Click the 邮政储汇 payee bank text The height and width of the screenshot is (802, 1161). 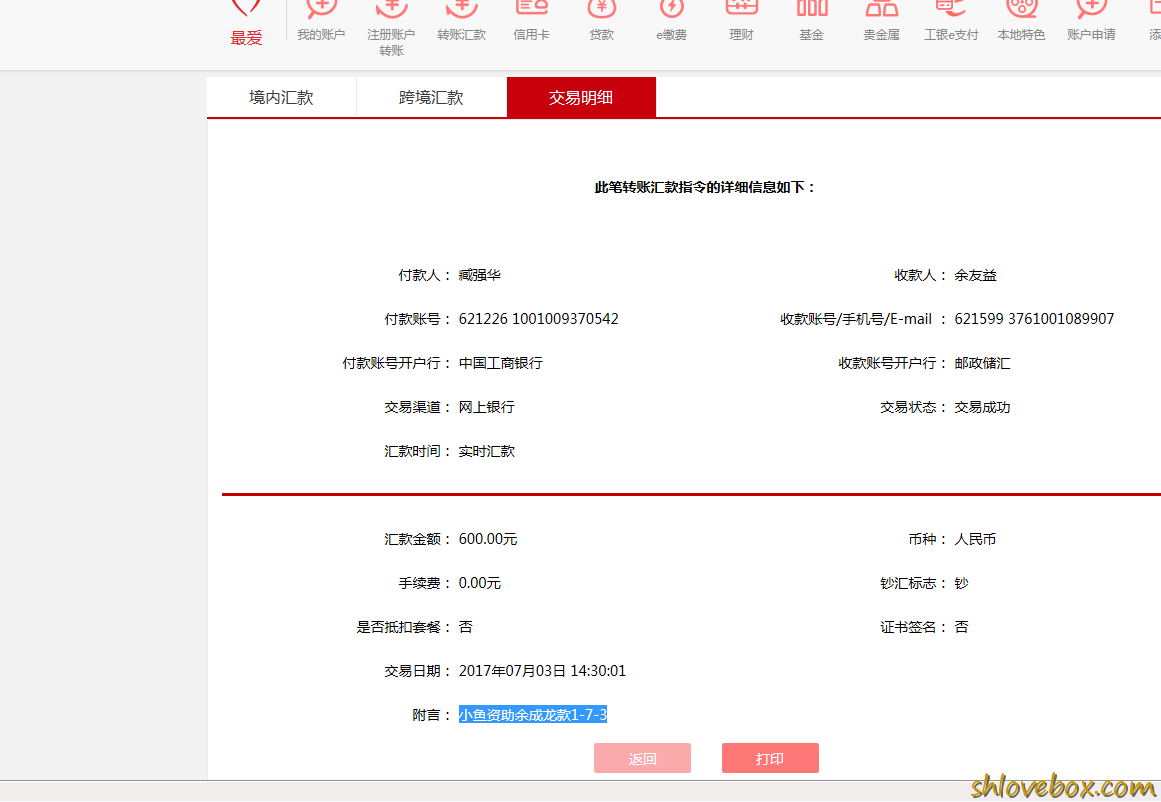pos(982,363)
